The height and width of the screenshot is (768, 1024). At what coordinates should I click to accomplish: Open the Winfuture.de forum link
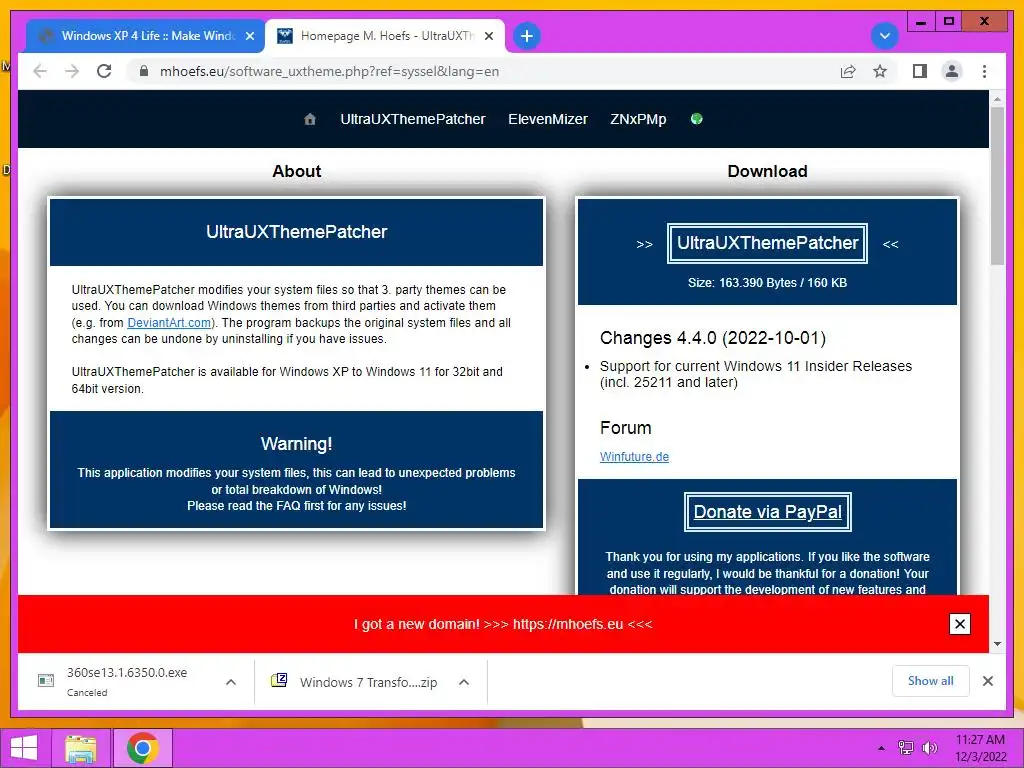(x=634, y=456)
